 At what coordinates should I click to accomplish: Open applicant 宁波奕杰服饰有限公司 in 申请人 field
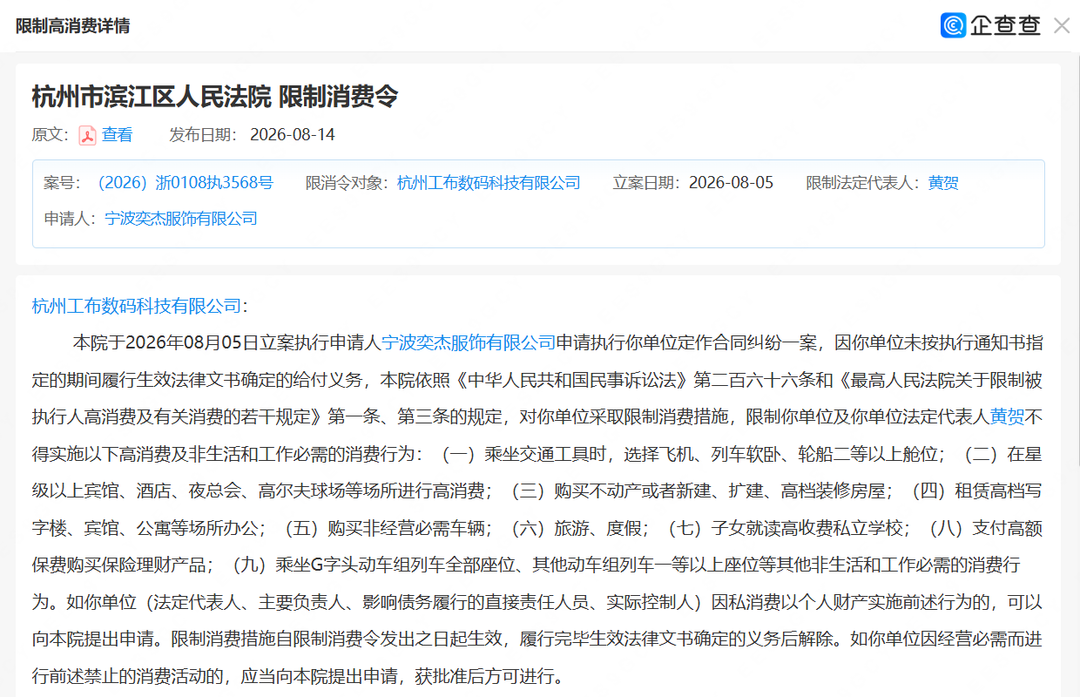tap(180, 218)
